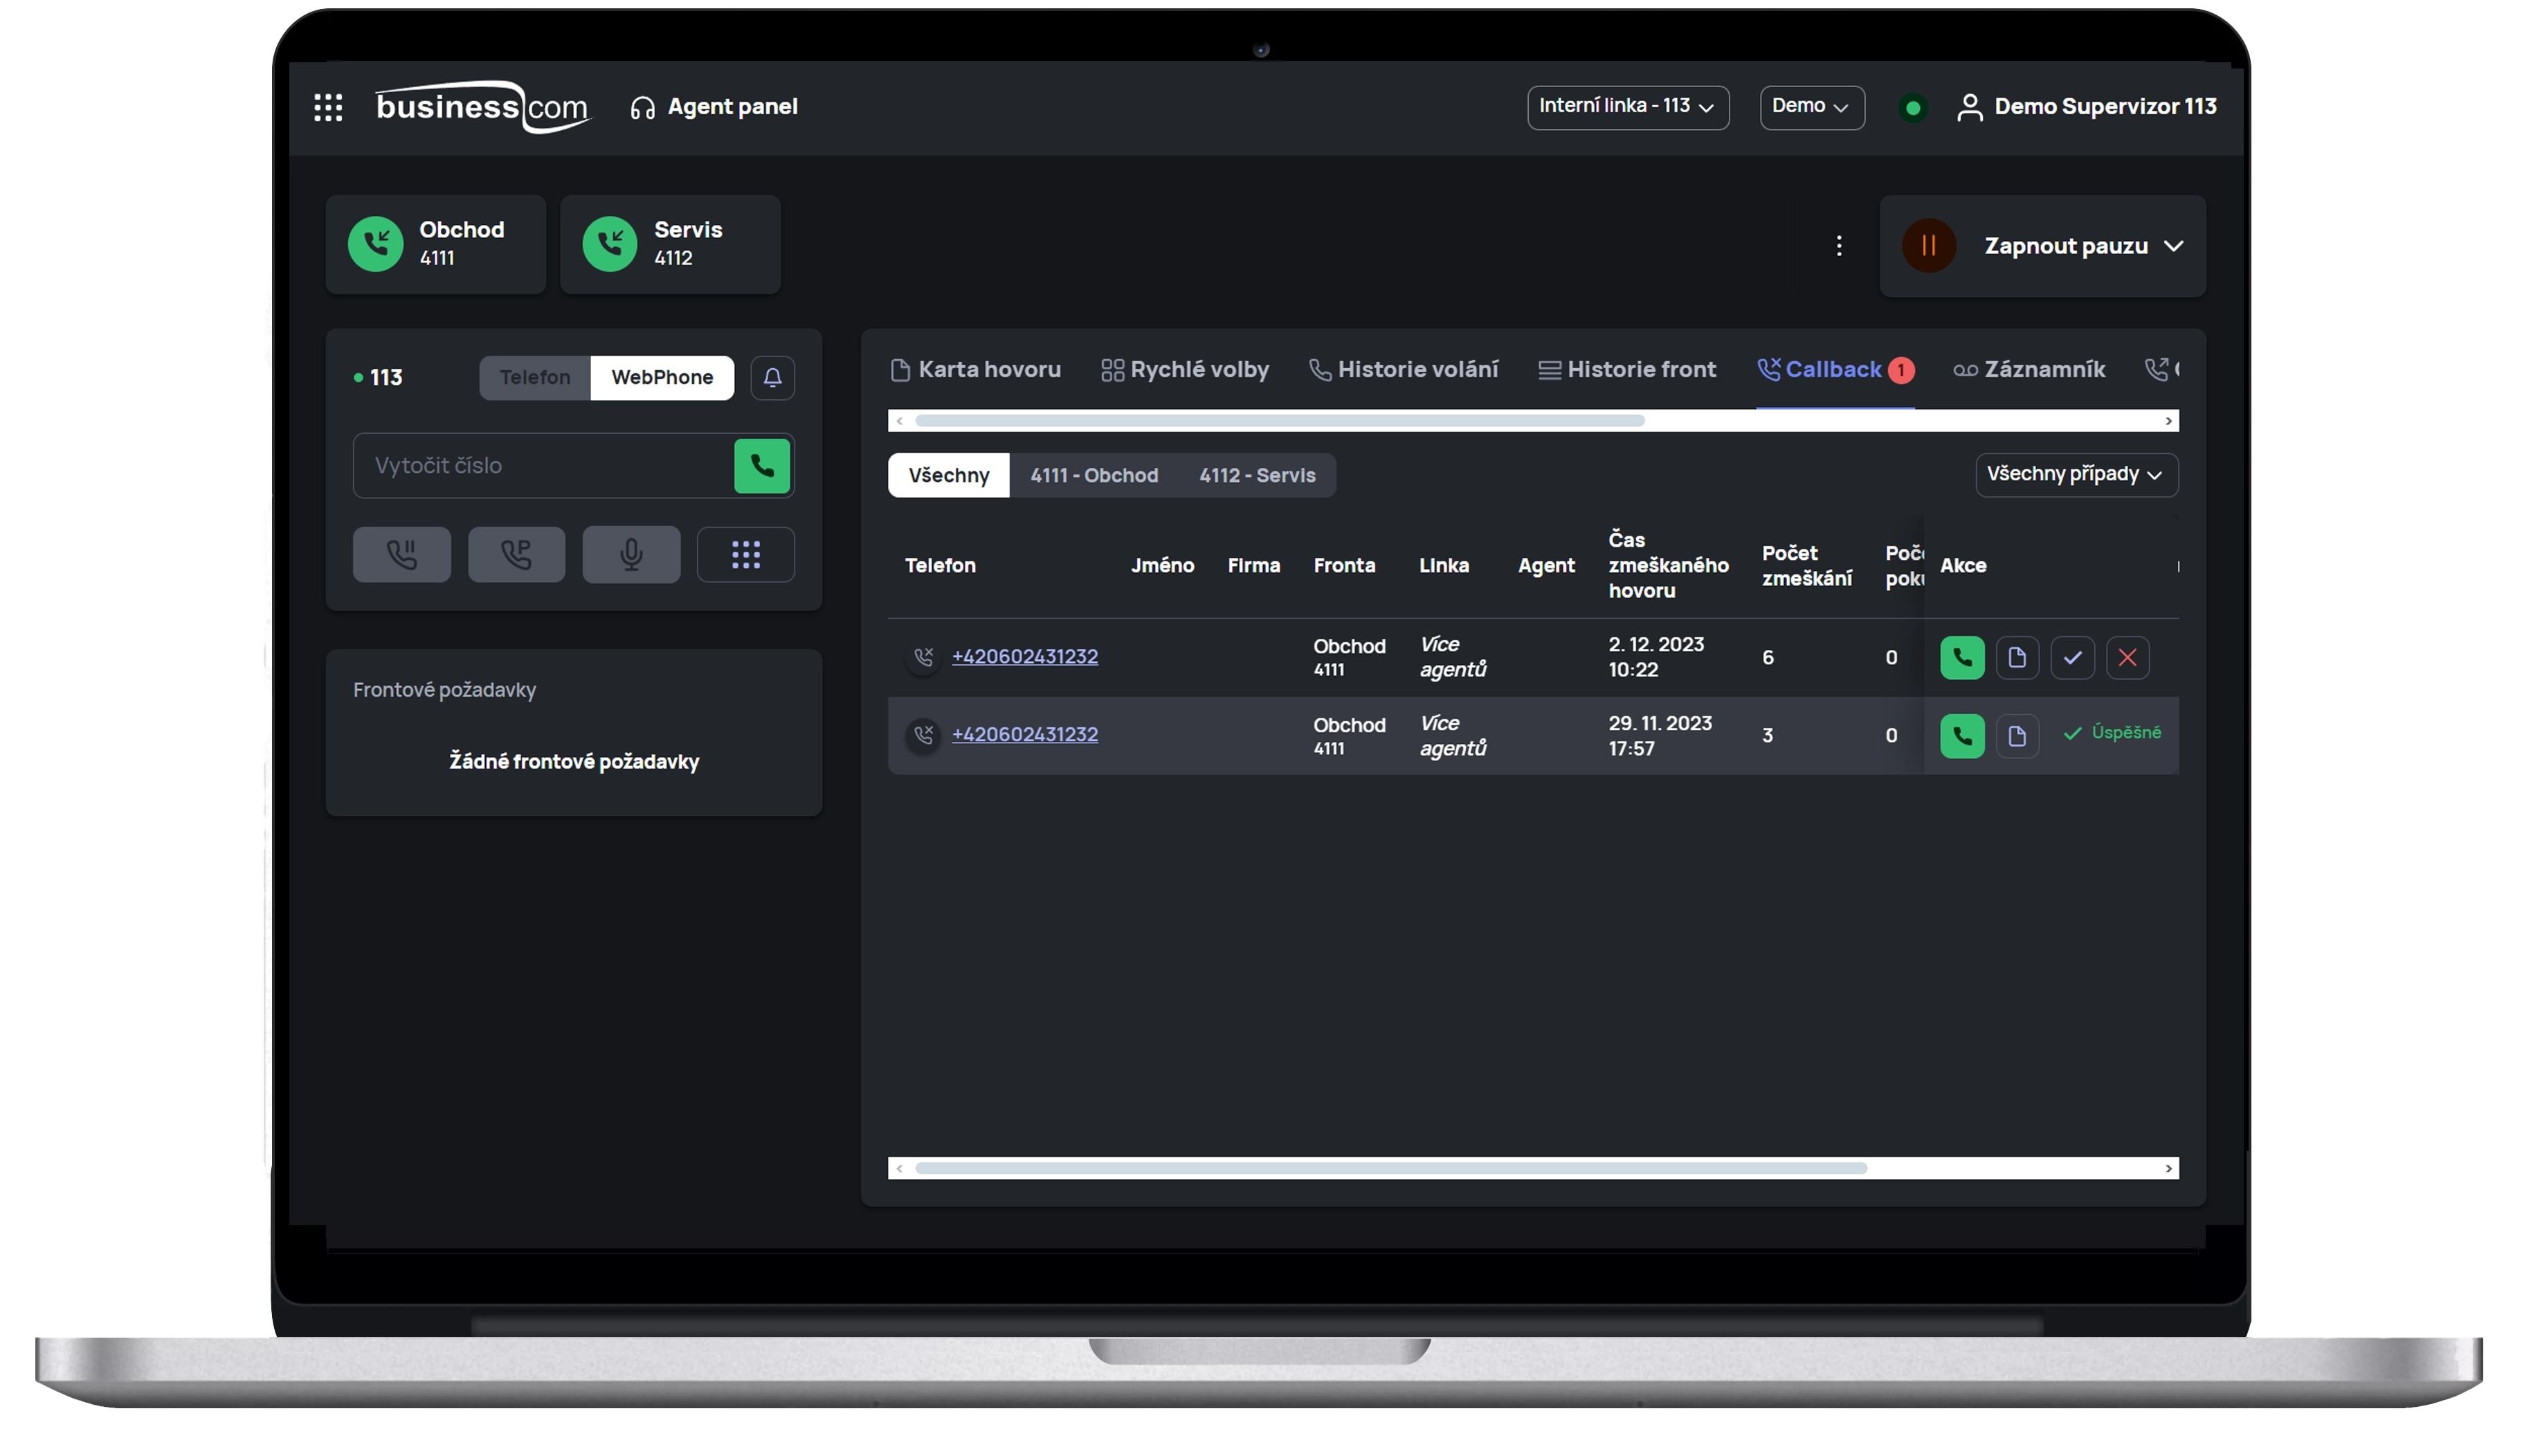Focus the Vytočit číslo input field

(543, 466)
